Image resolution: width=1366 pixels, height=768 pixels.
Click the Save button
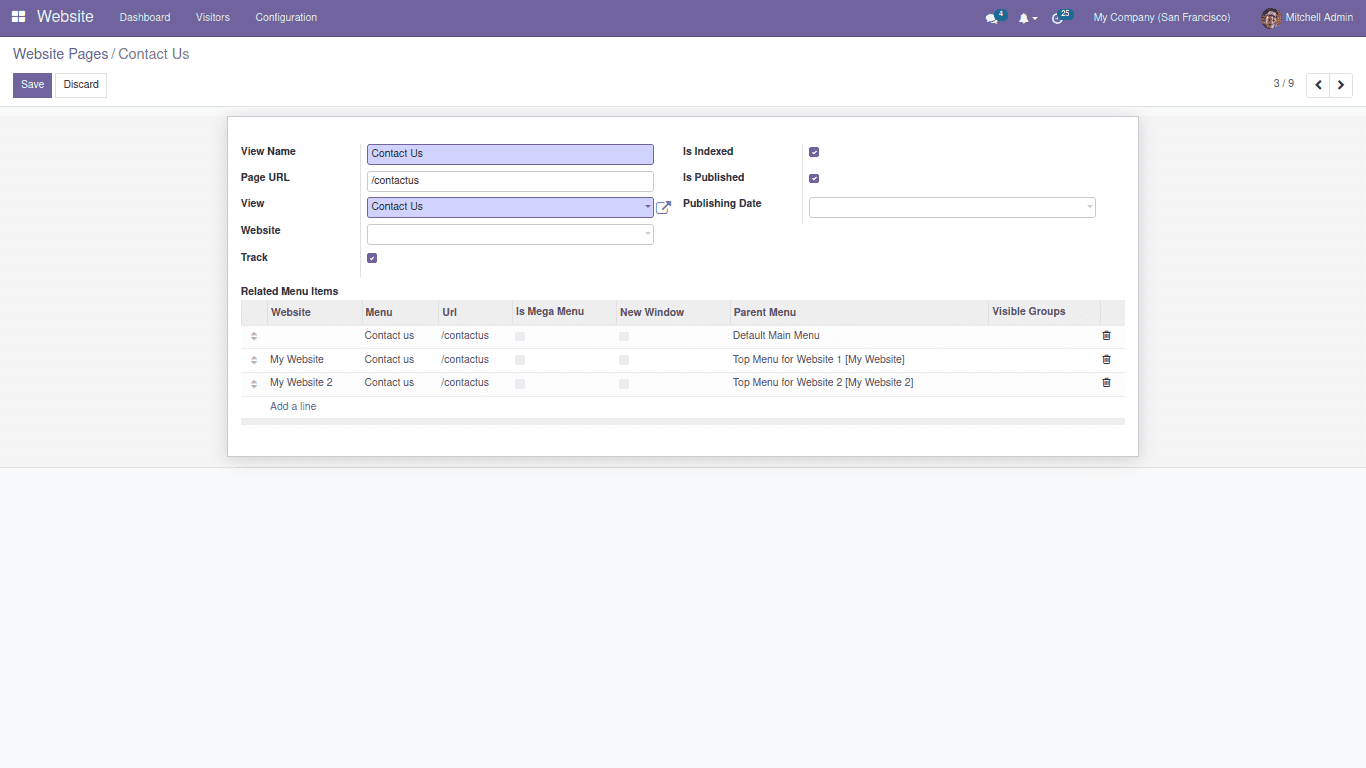[32, 85]
